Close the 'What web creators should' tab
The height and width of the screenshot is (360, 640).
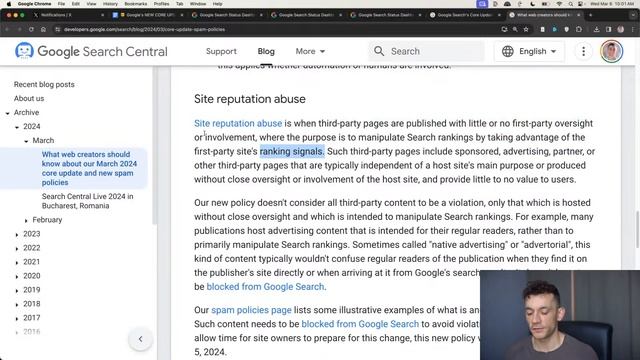(x=578, y=15)
